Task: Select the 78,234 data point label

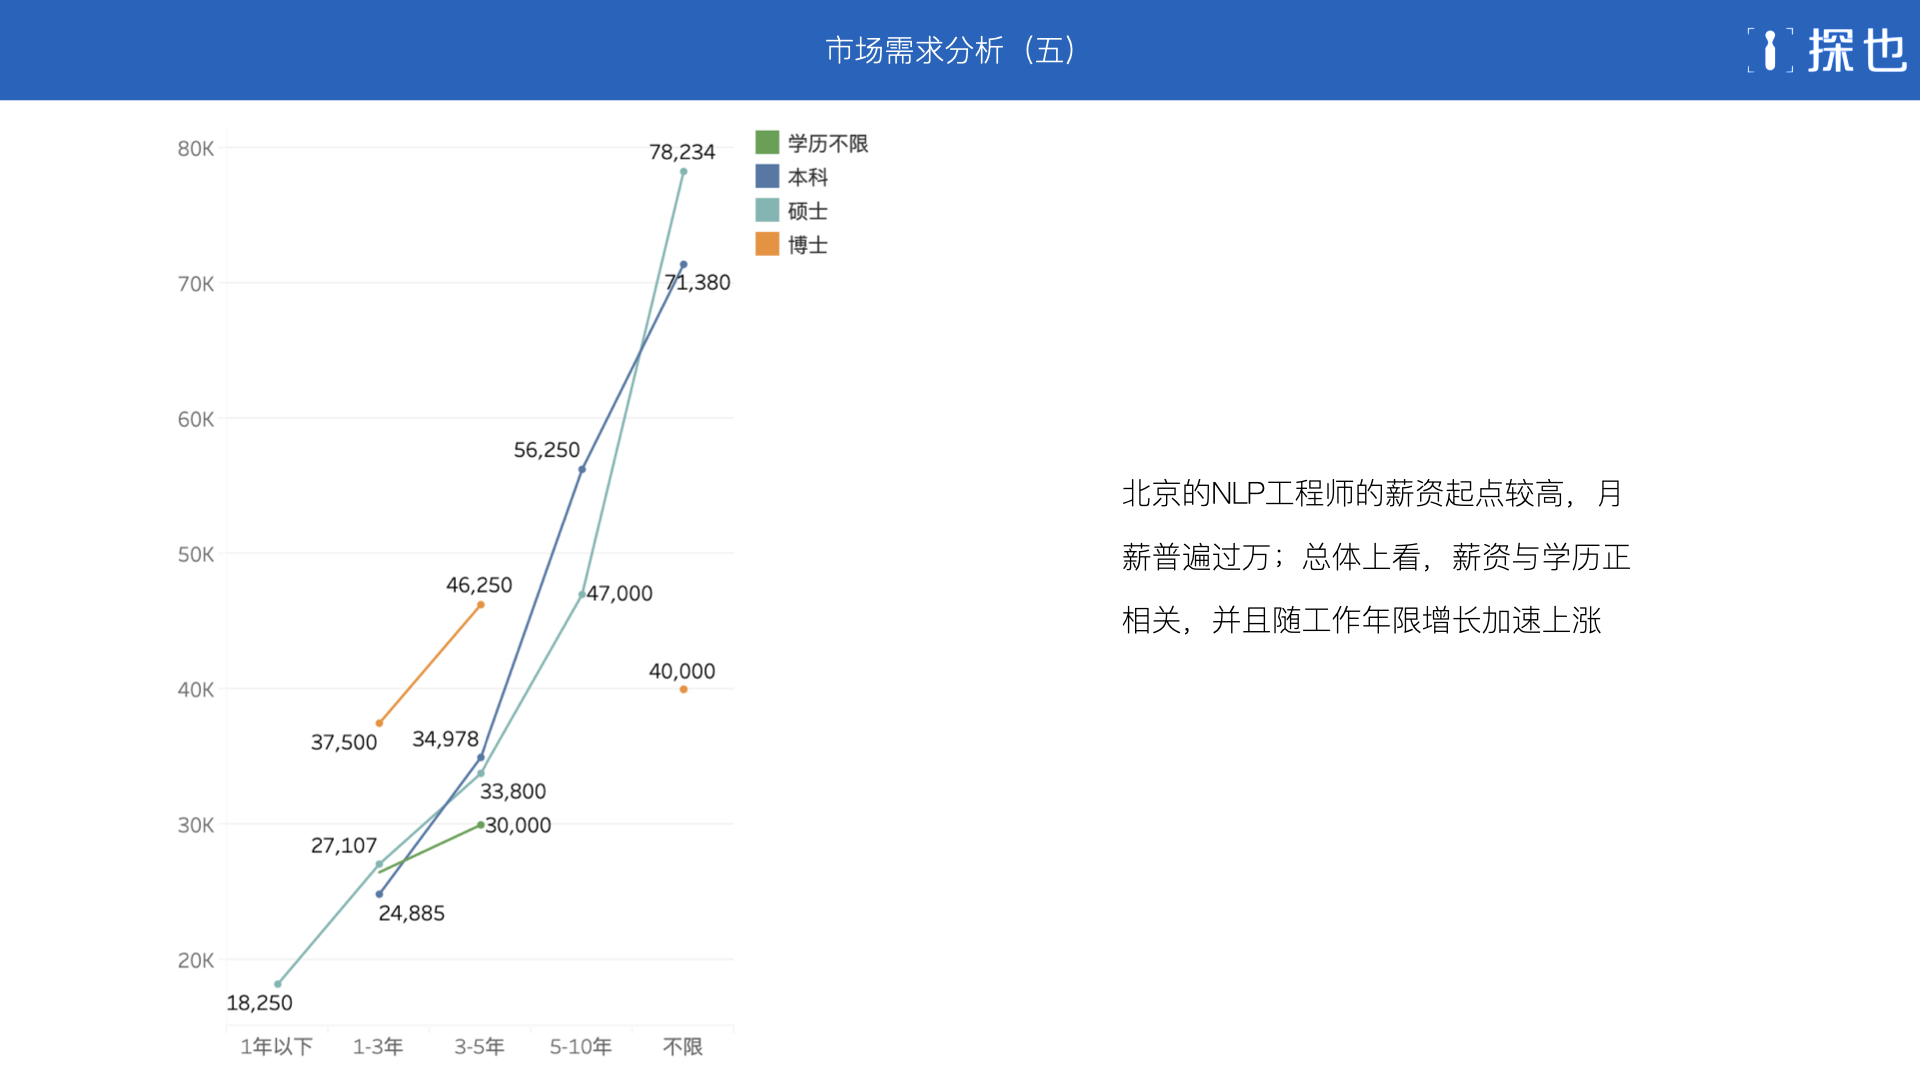Action: pos(682,152)
